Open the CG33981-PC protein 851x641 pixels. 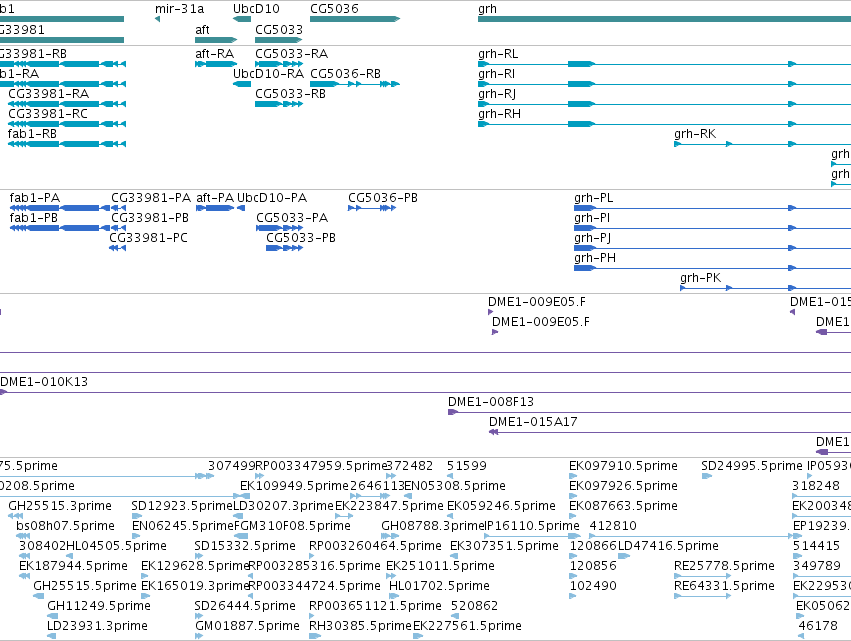(117, 249)
